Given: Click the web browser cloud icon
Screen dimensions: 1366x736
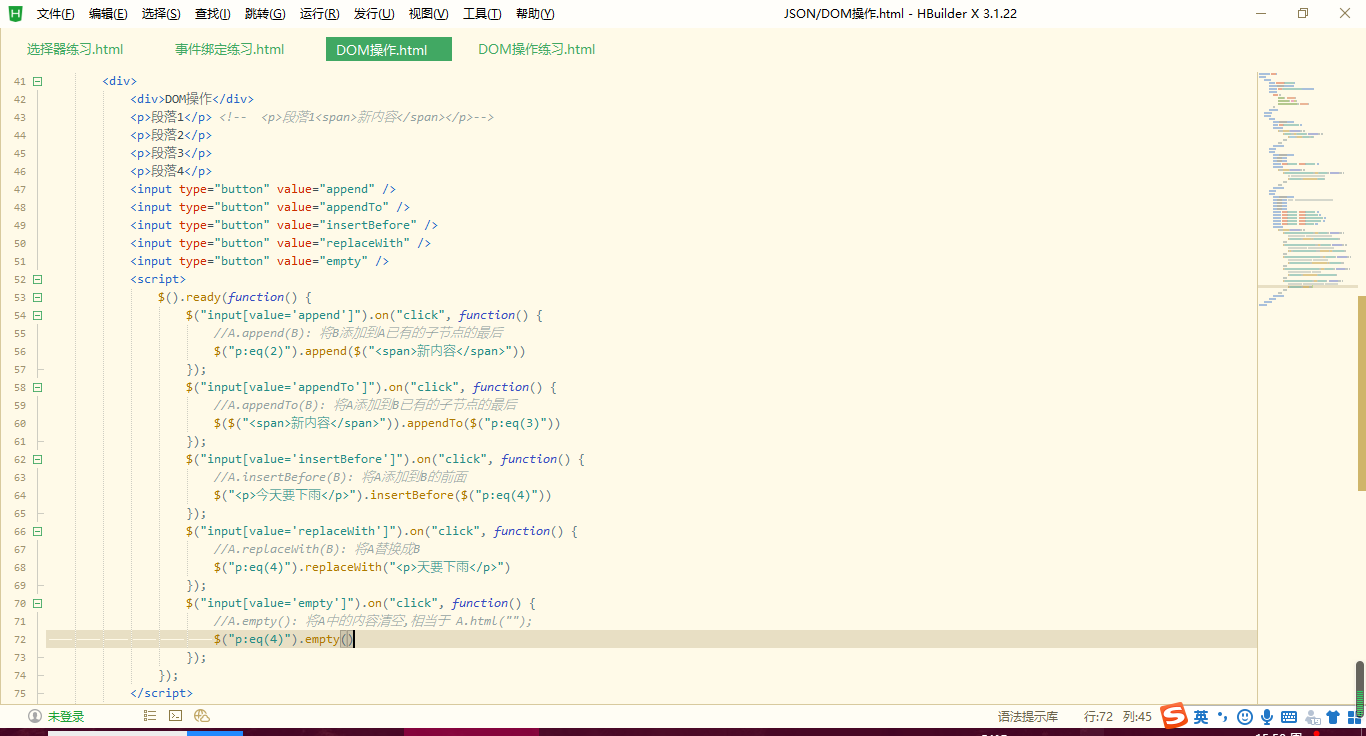Looking at the screenshot, I should pyautogui.click(x=202, y=716).
